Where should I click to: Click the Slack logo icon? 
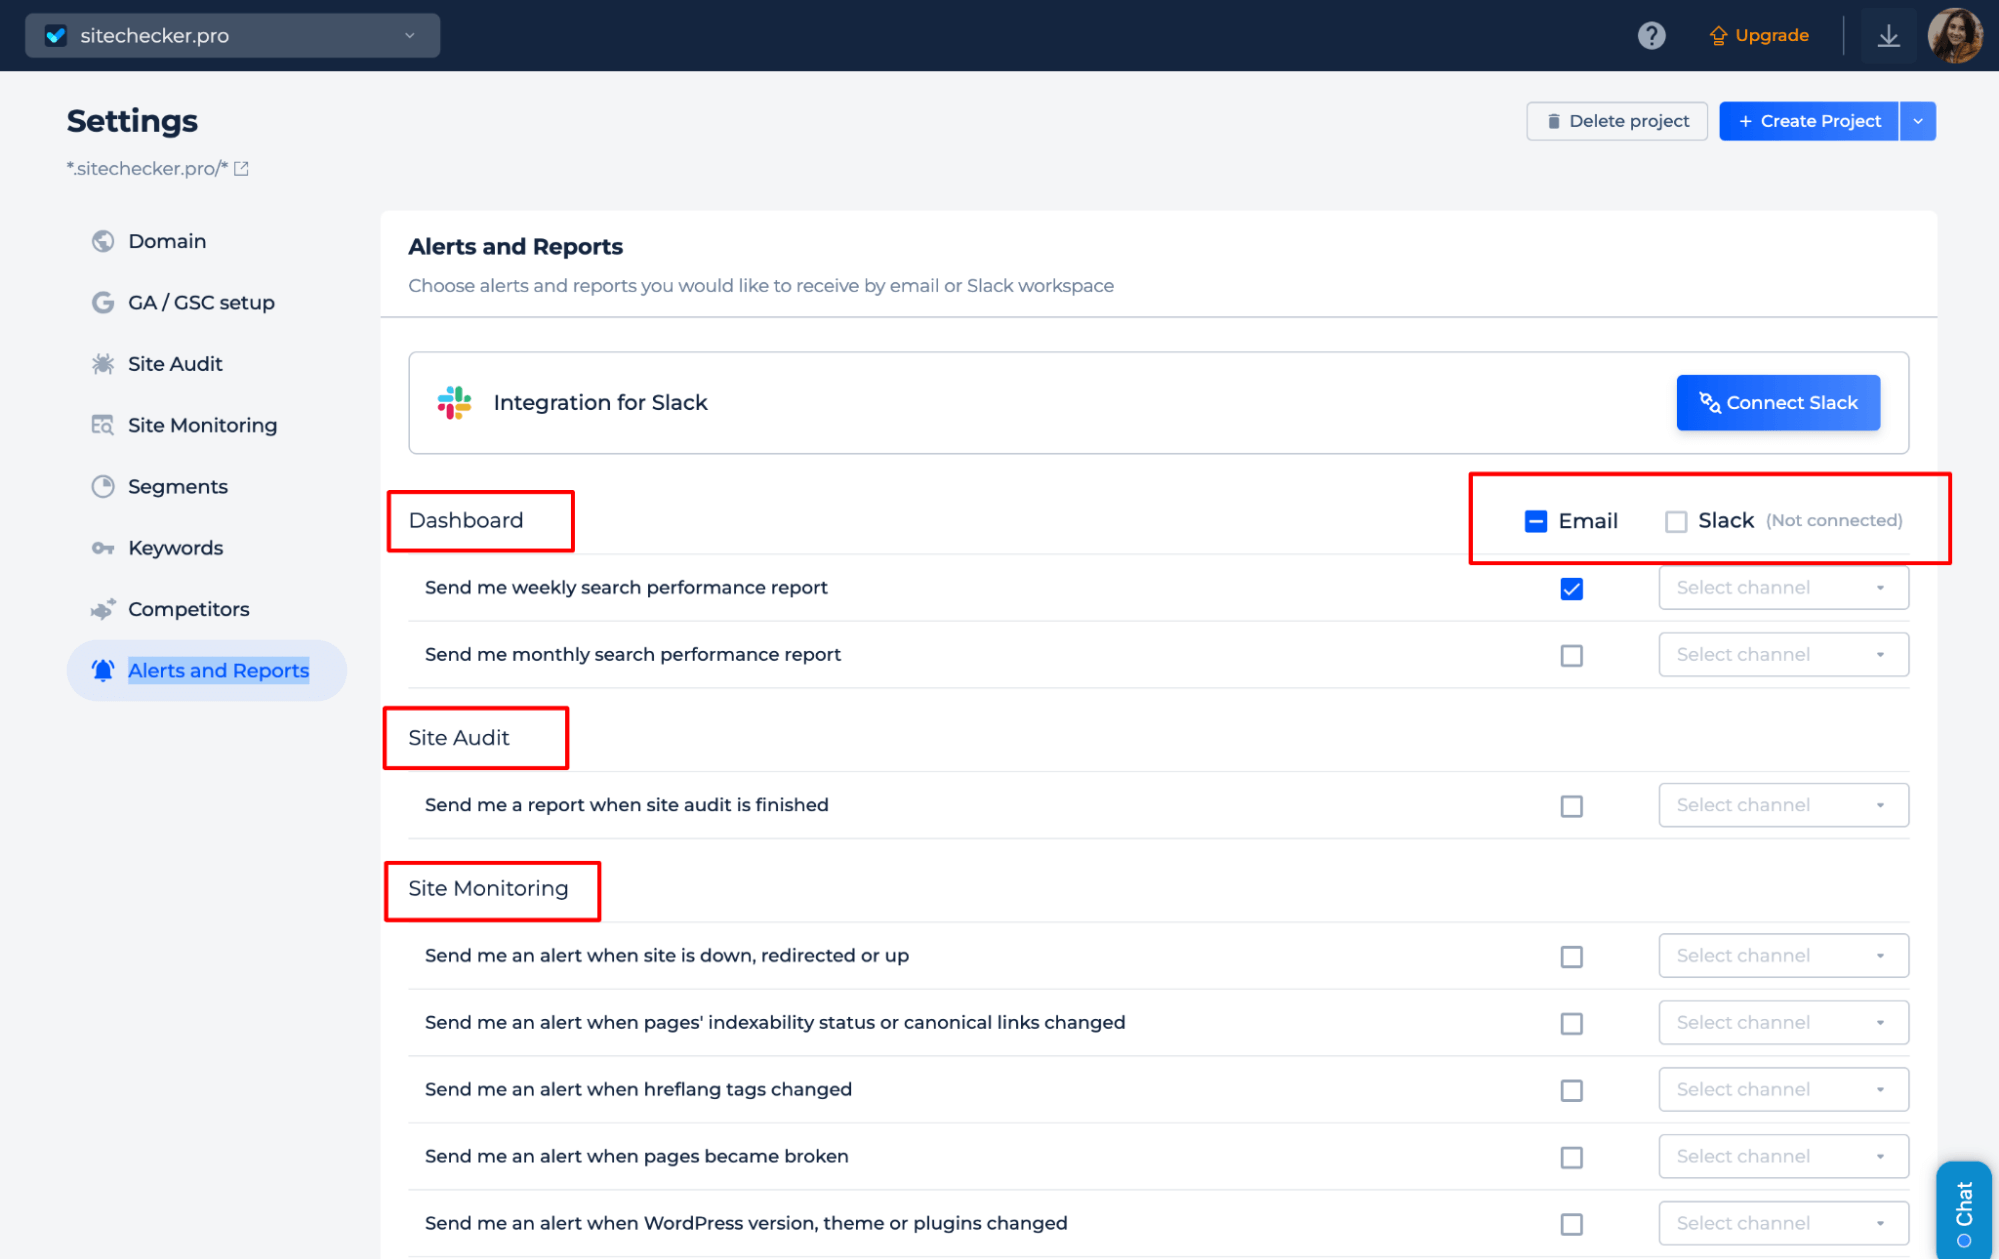click(454, 403)
